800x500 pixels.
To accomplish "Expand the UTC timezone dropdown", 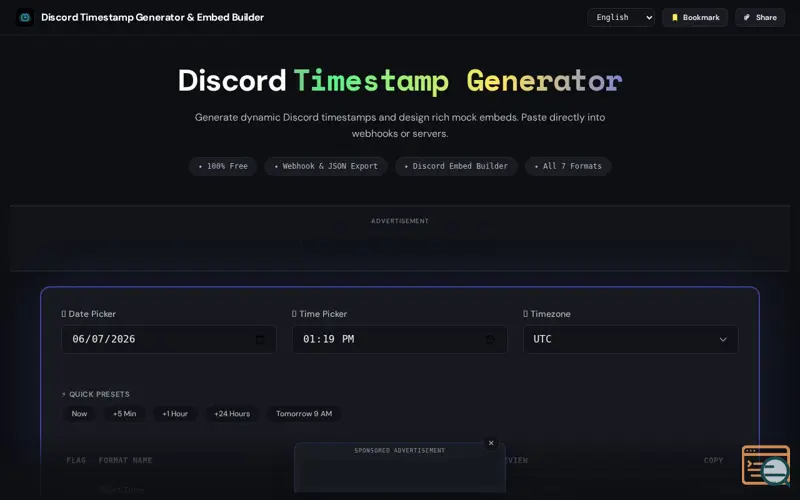I will click(631, 339).
